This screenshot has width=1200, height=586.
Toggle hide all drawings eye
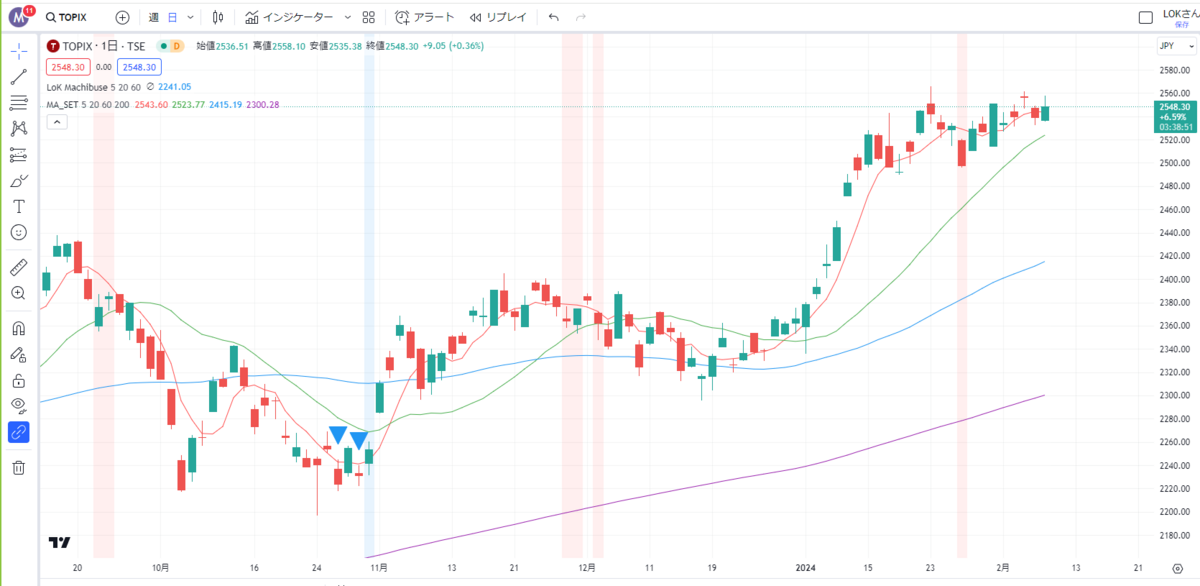coord(18,406)
